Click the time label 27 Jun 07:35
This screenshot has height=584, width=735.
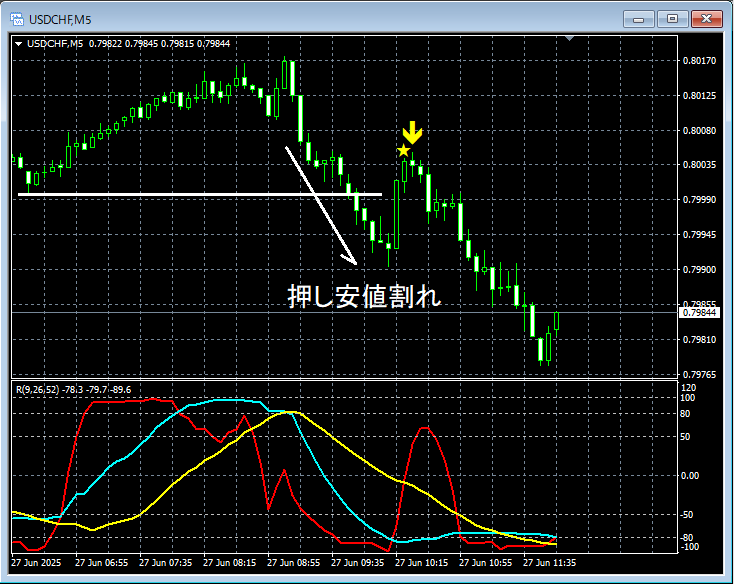[x=165, y=562]
